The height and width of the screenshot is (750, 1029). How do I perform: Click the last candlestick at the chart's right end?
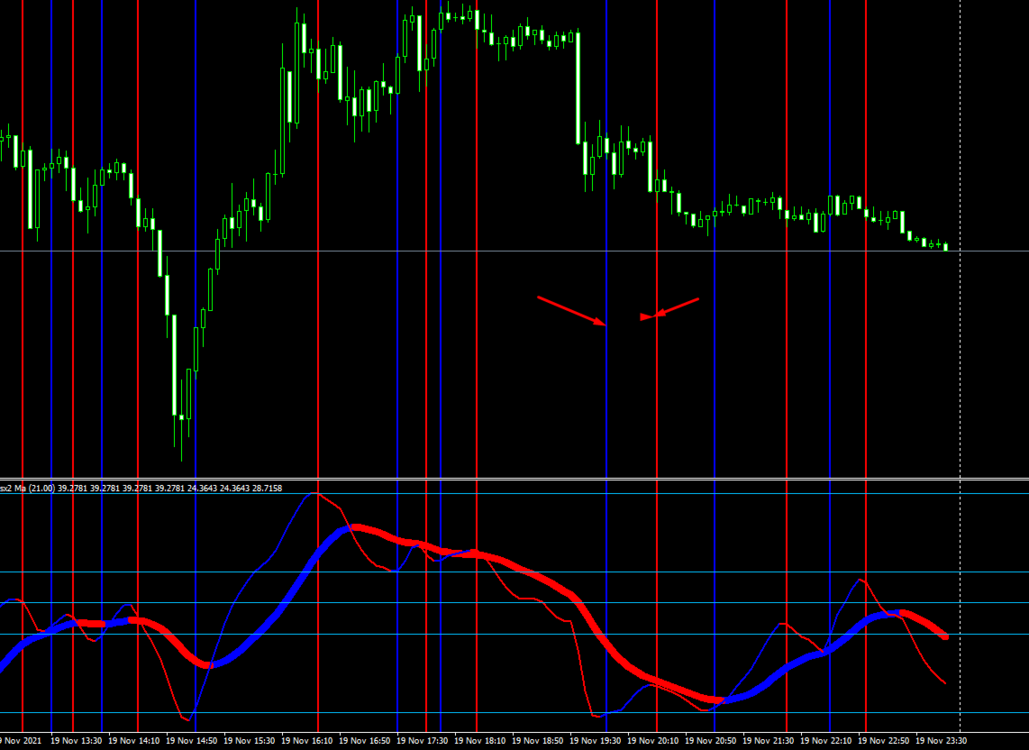(946, 247)
